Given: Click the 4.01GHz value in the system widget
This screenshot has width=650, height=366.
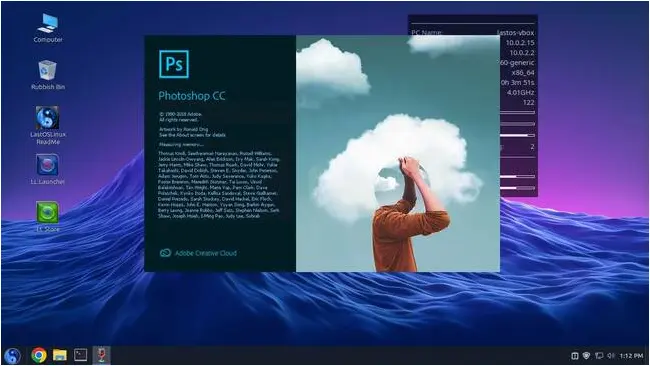Looking at the screenshot, I should pos(521,92).
